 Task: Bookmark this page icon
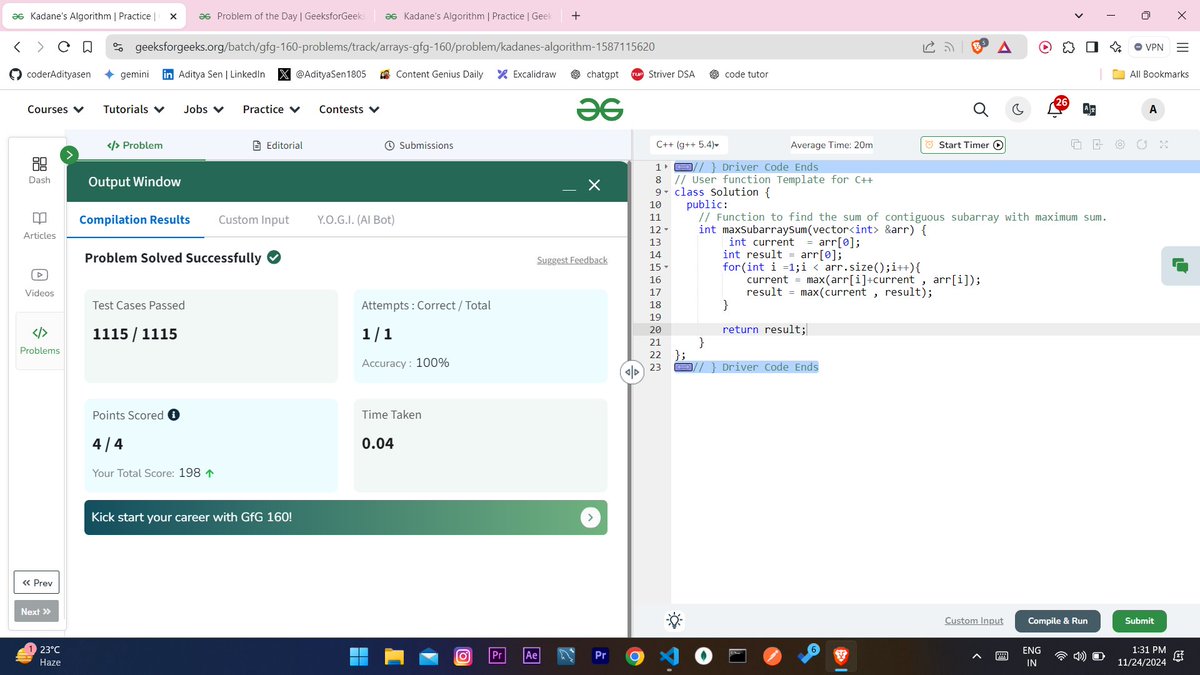coord(87,47)
